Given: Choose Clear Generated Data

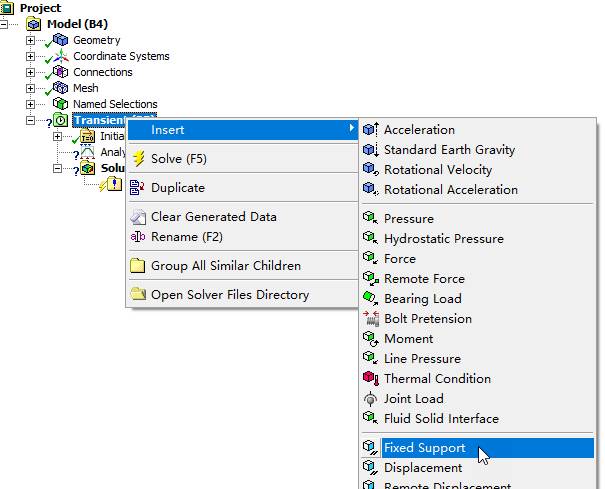Looking at the screenshot, I should click(x=213, y=217).
